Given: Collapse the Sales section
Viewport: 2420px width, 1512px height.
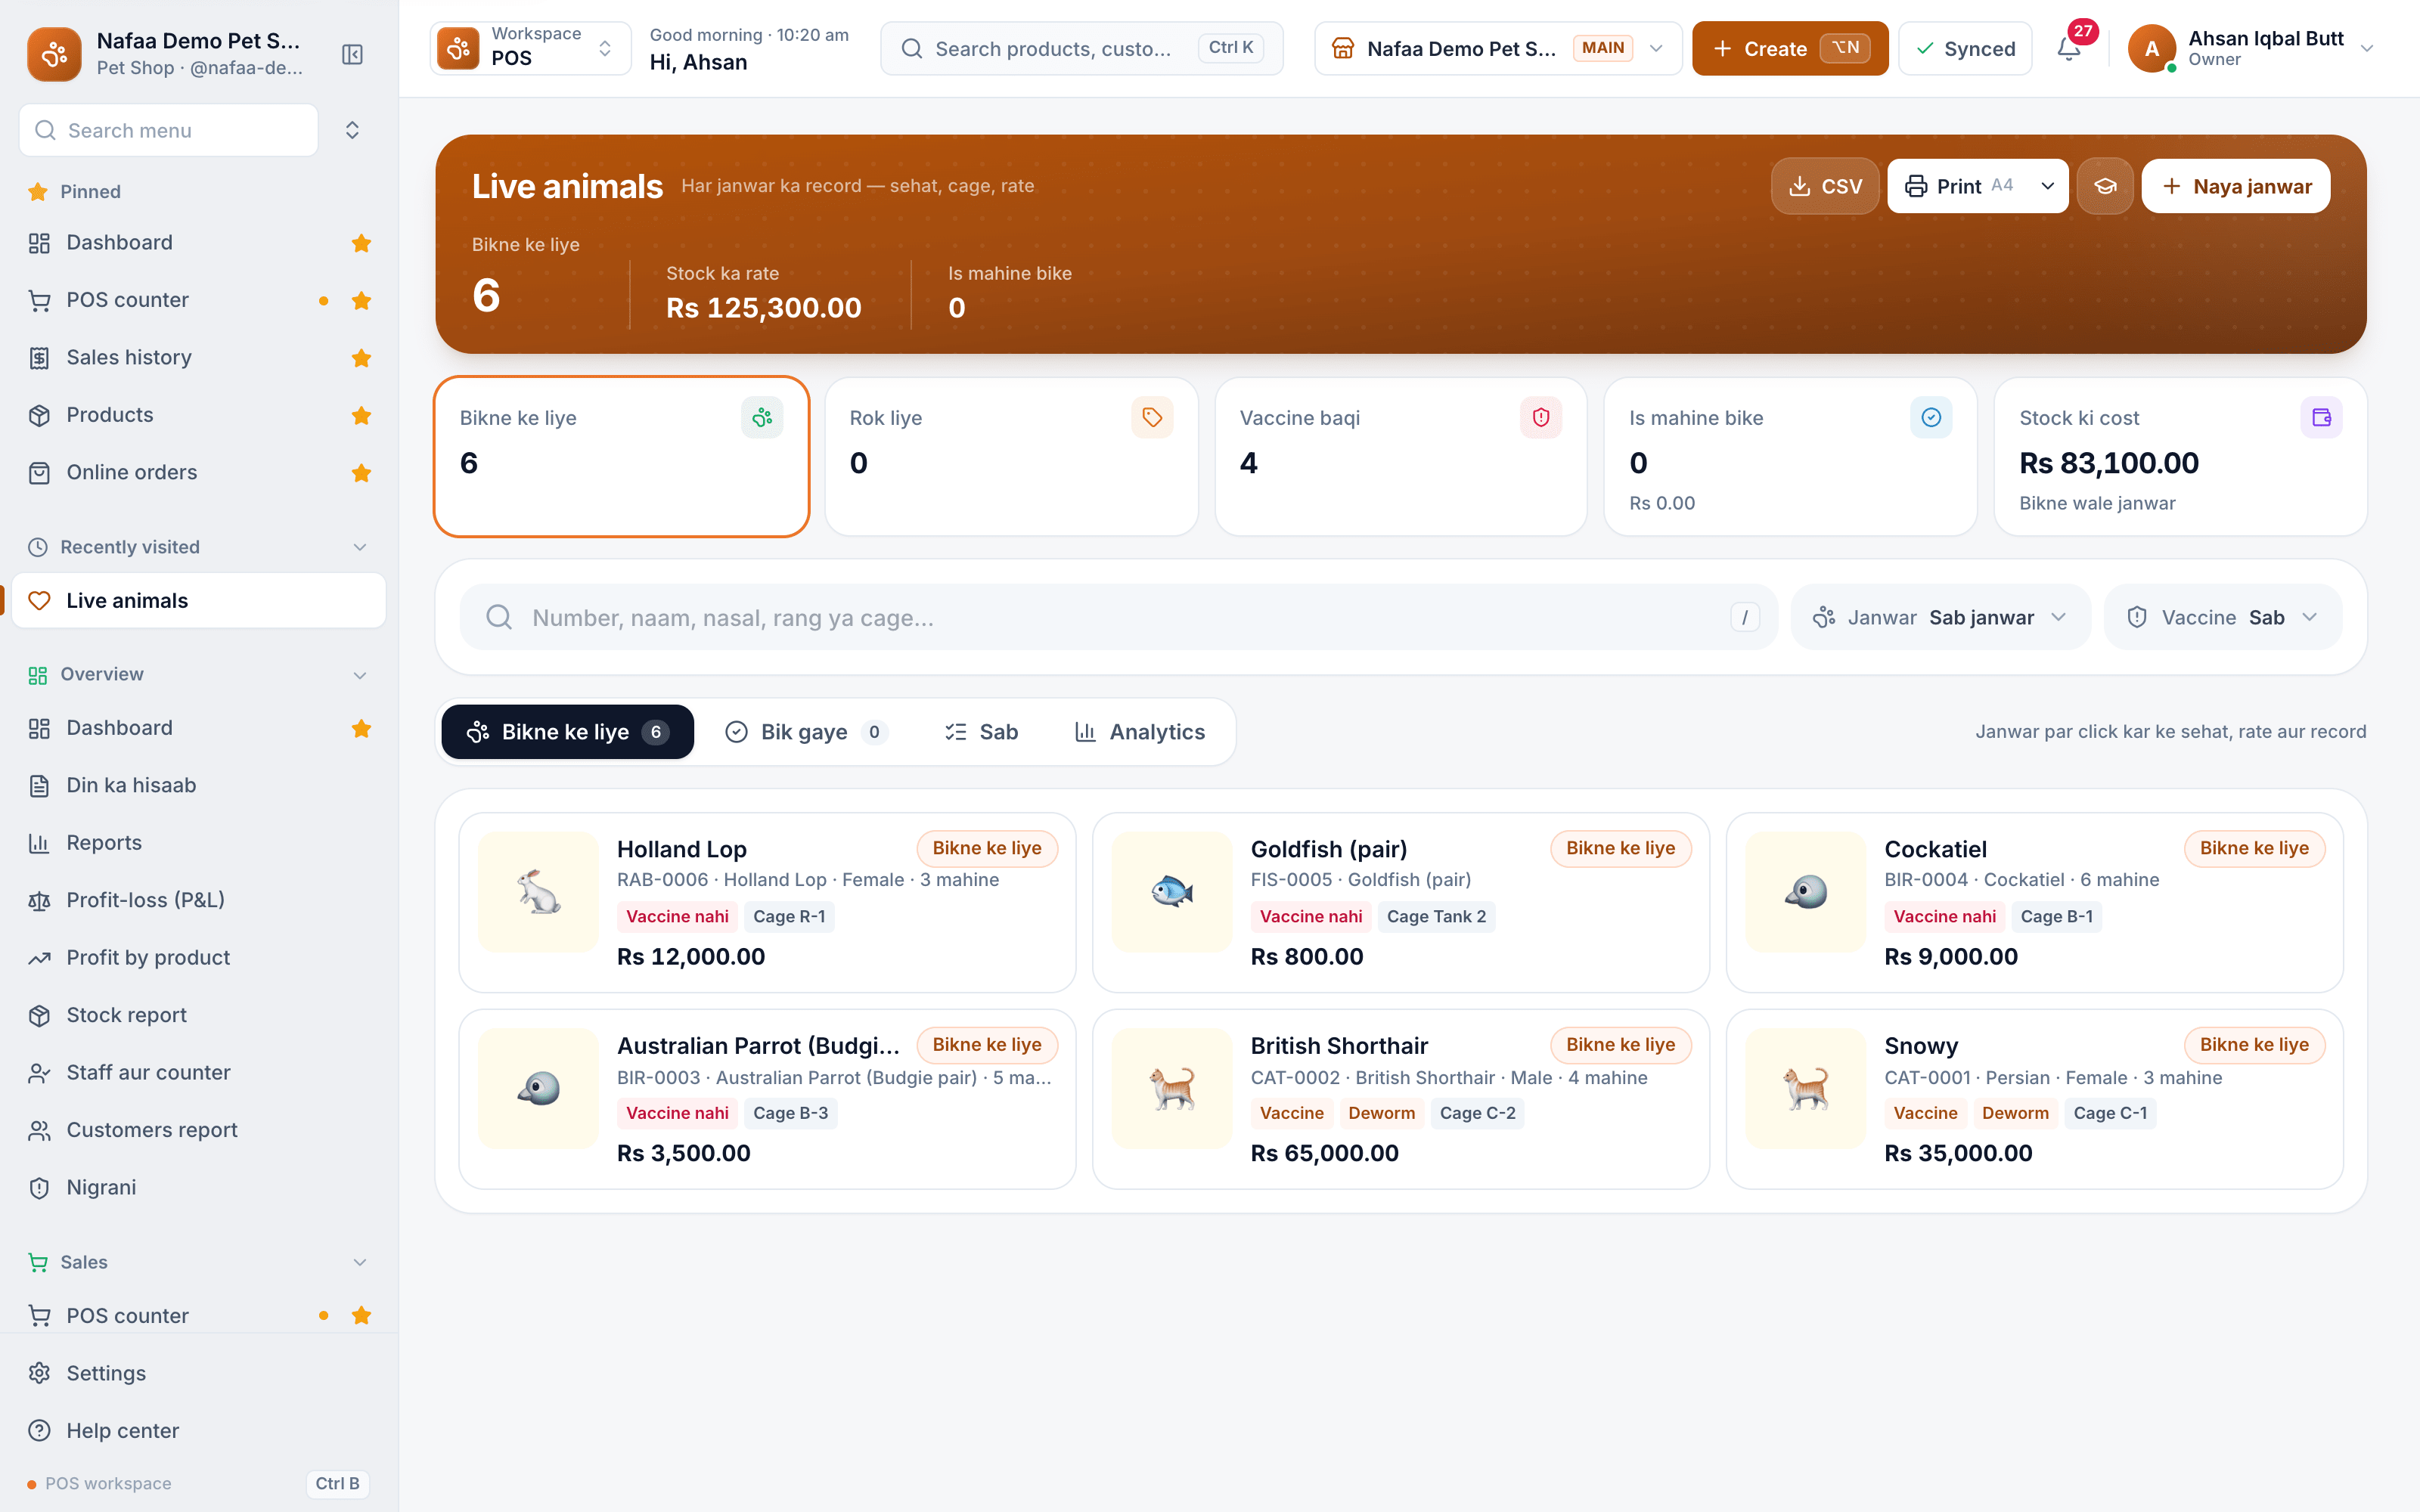Looking at the screenshot, I should pyautogui.click(x=360, y=1262).
